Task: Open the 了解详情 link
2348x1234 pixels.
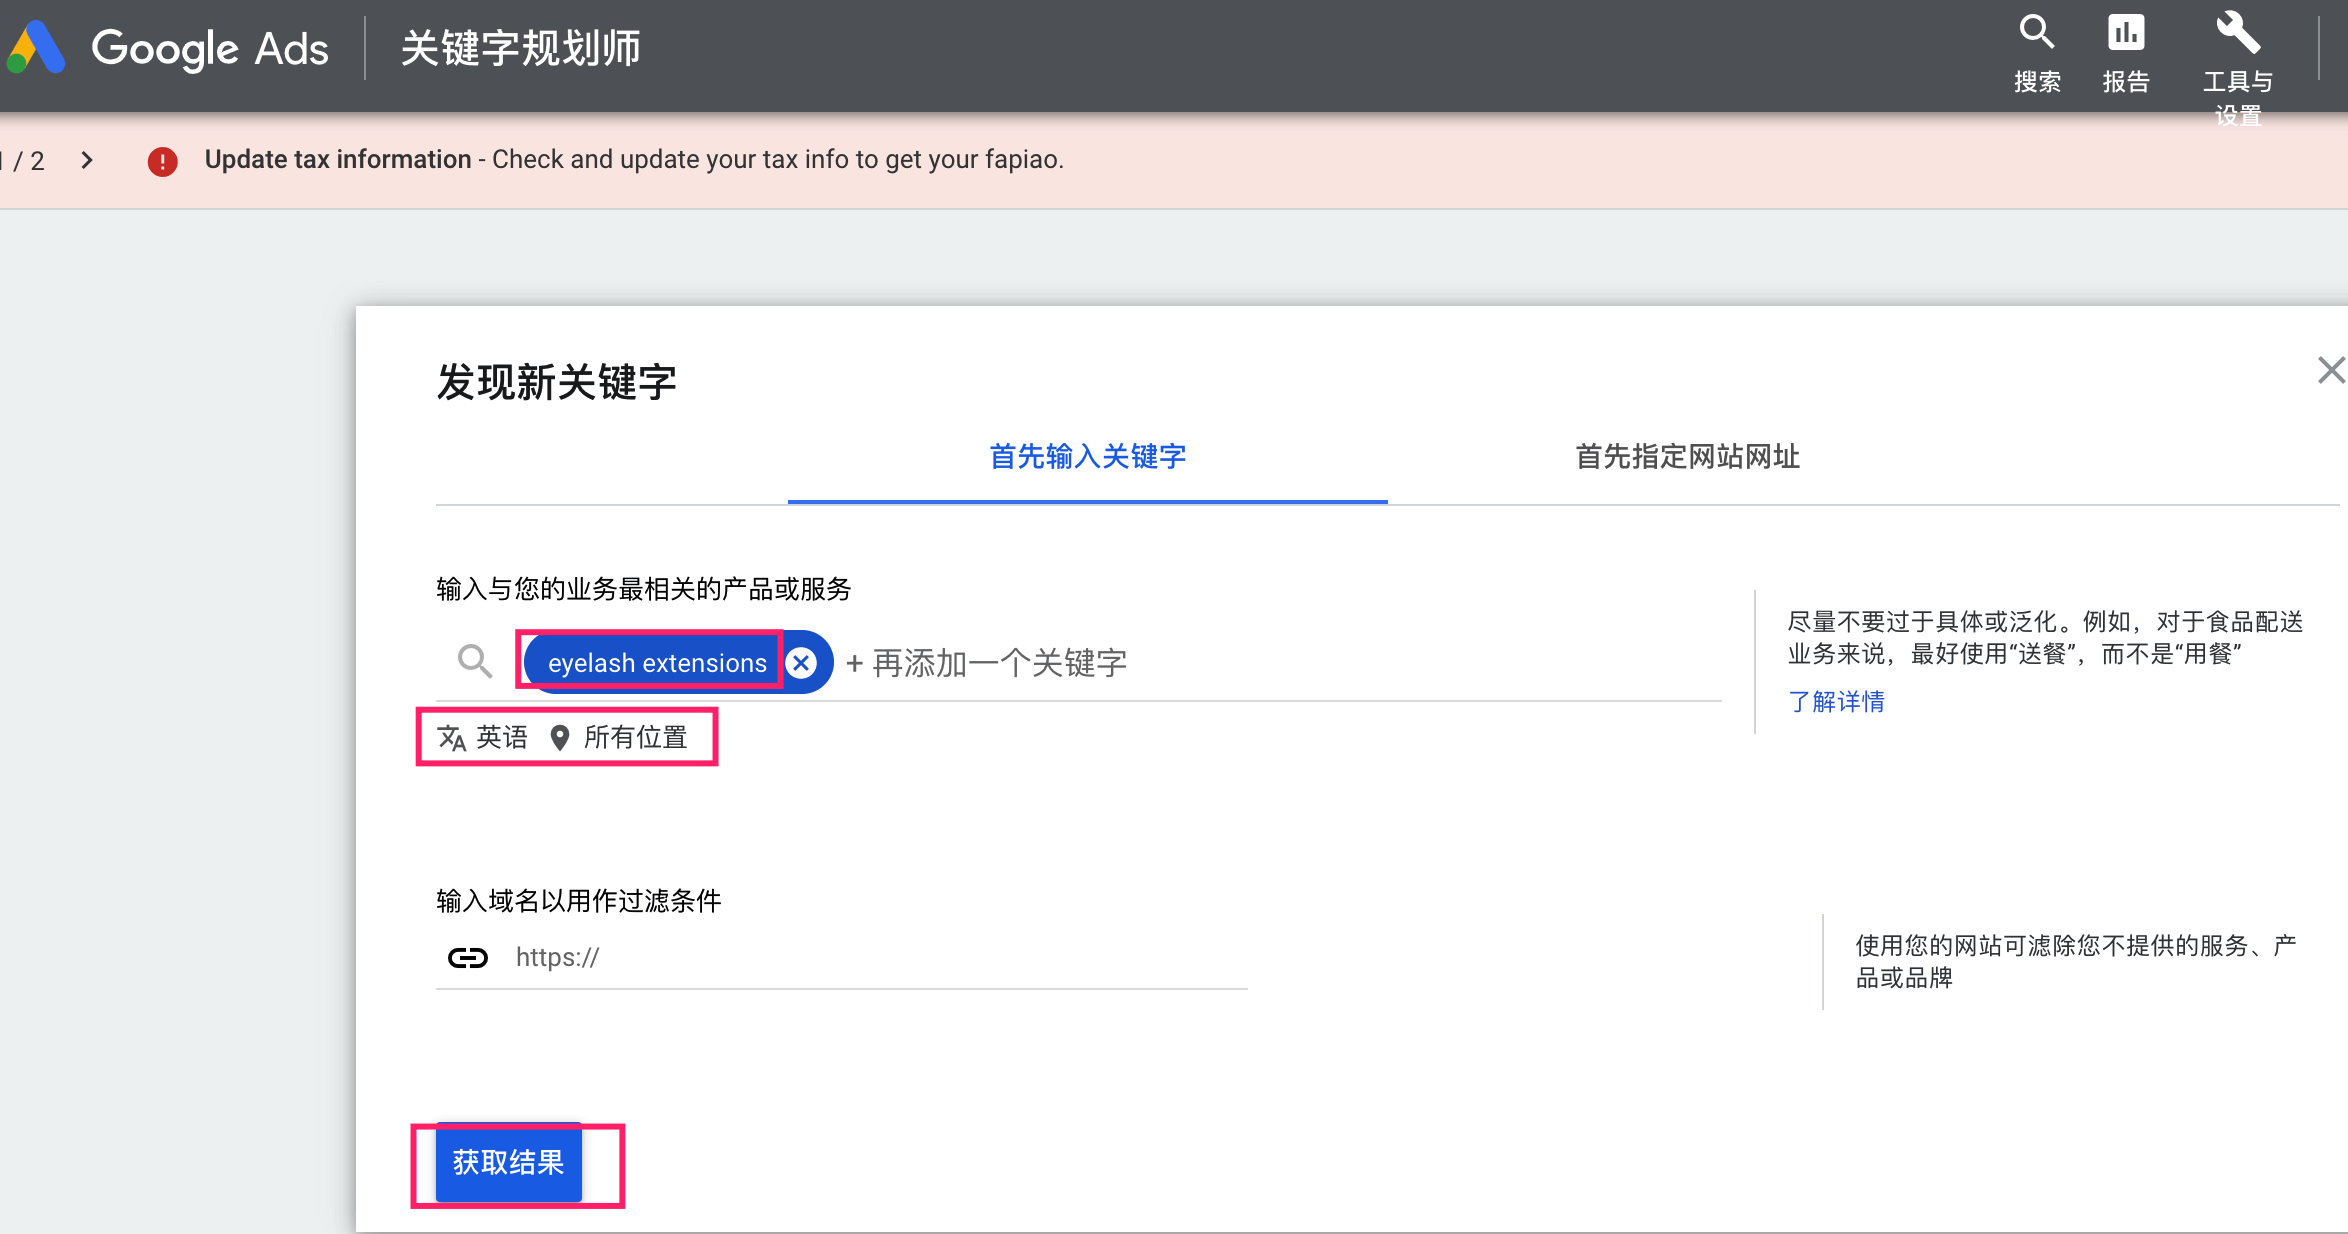Action: click(1836, 702)
